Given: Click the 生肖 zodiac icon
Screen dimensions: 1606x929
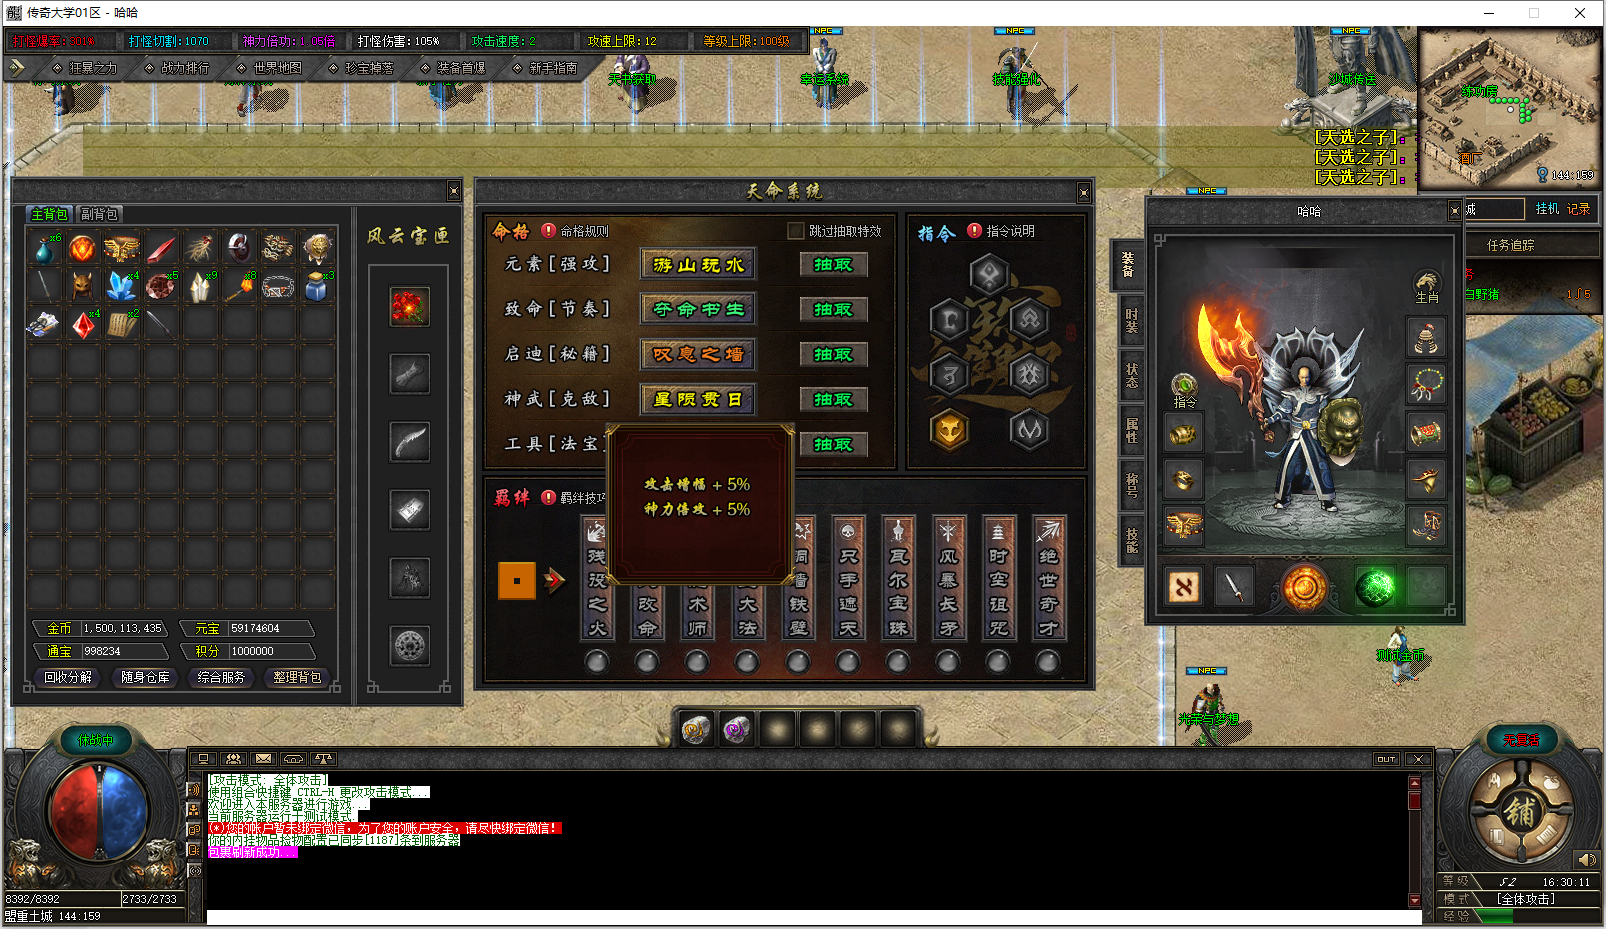Looking at the screenshot, I should click(1427, 285).
